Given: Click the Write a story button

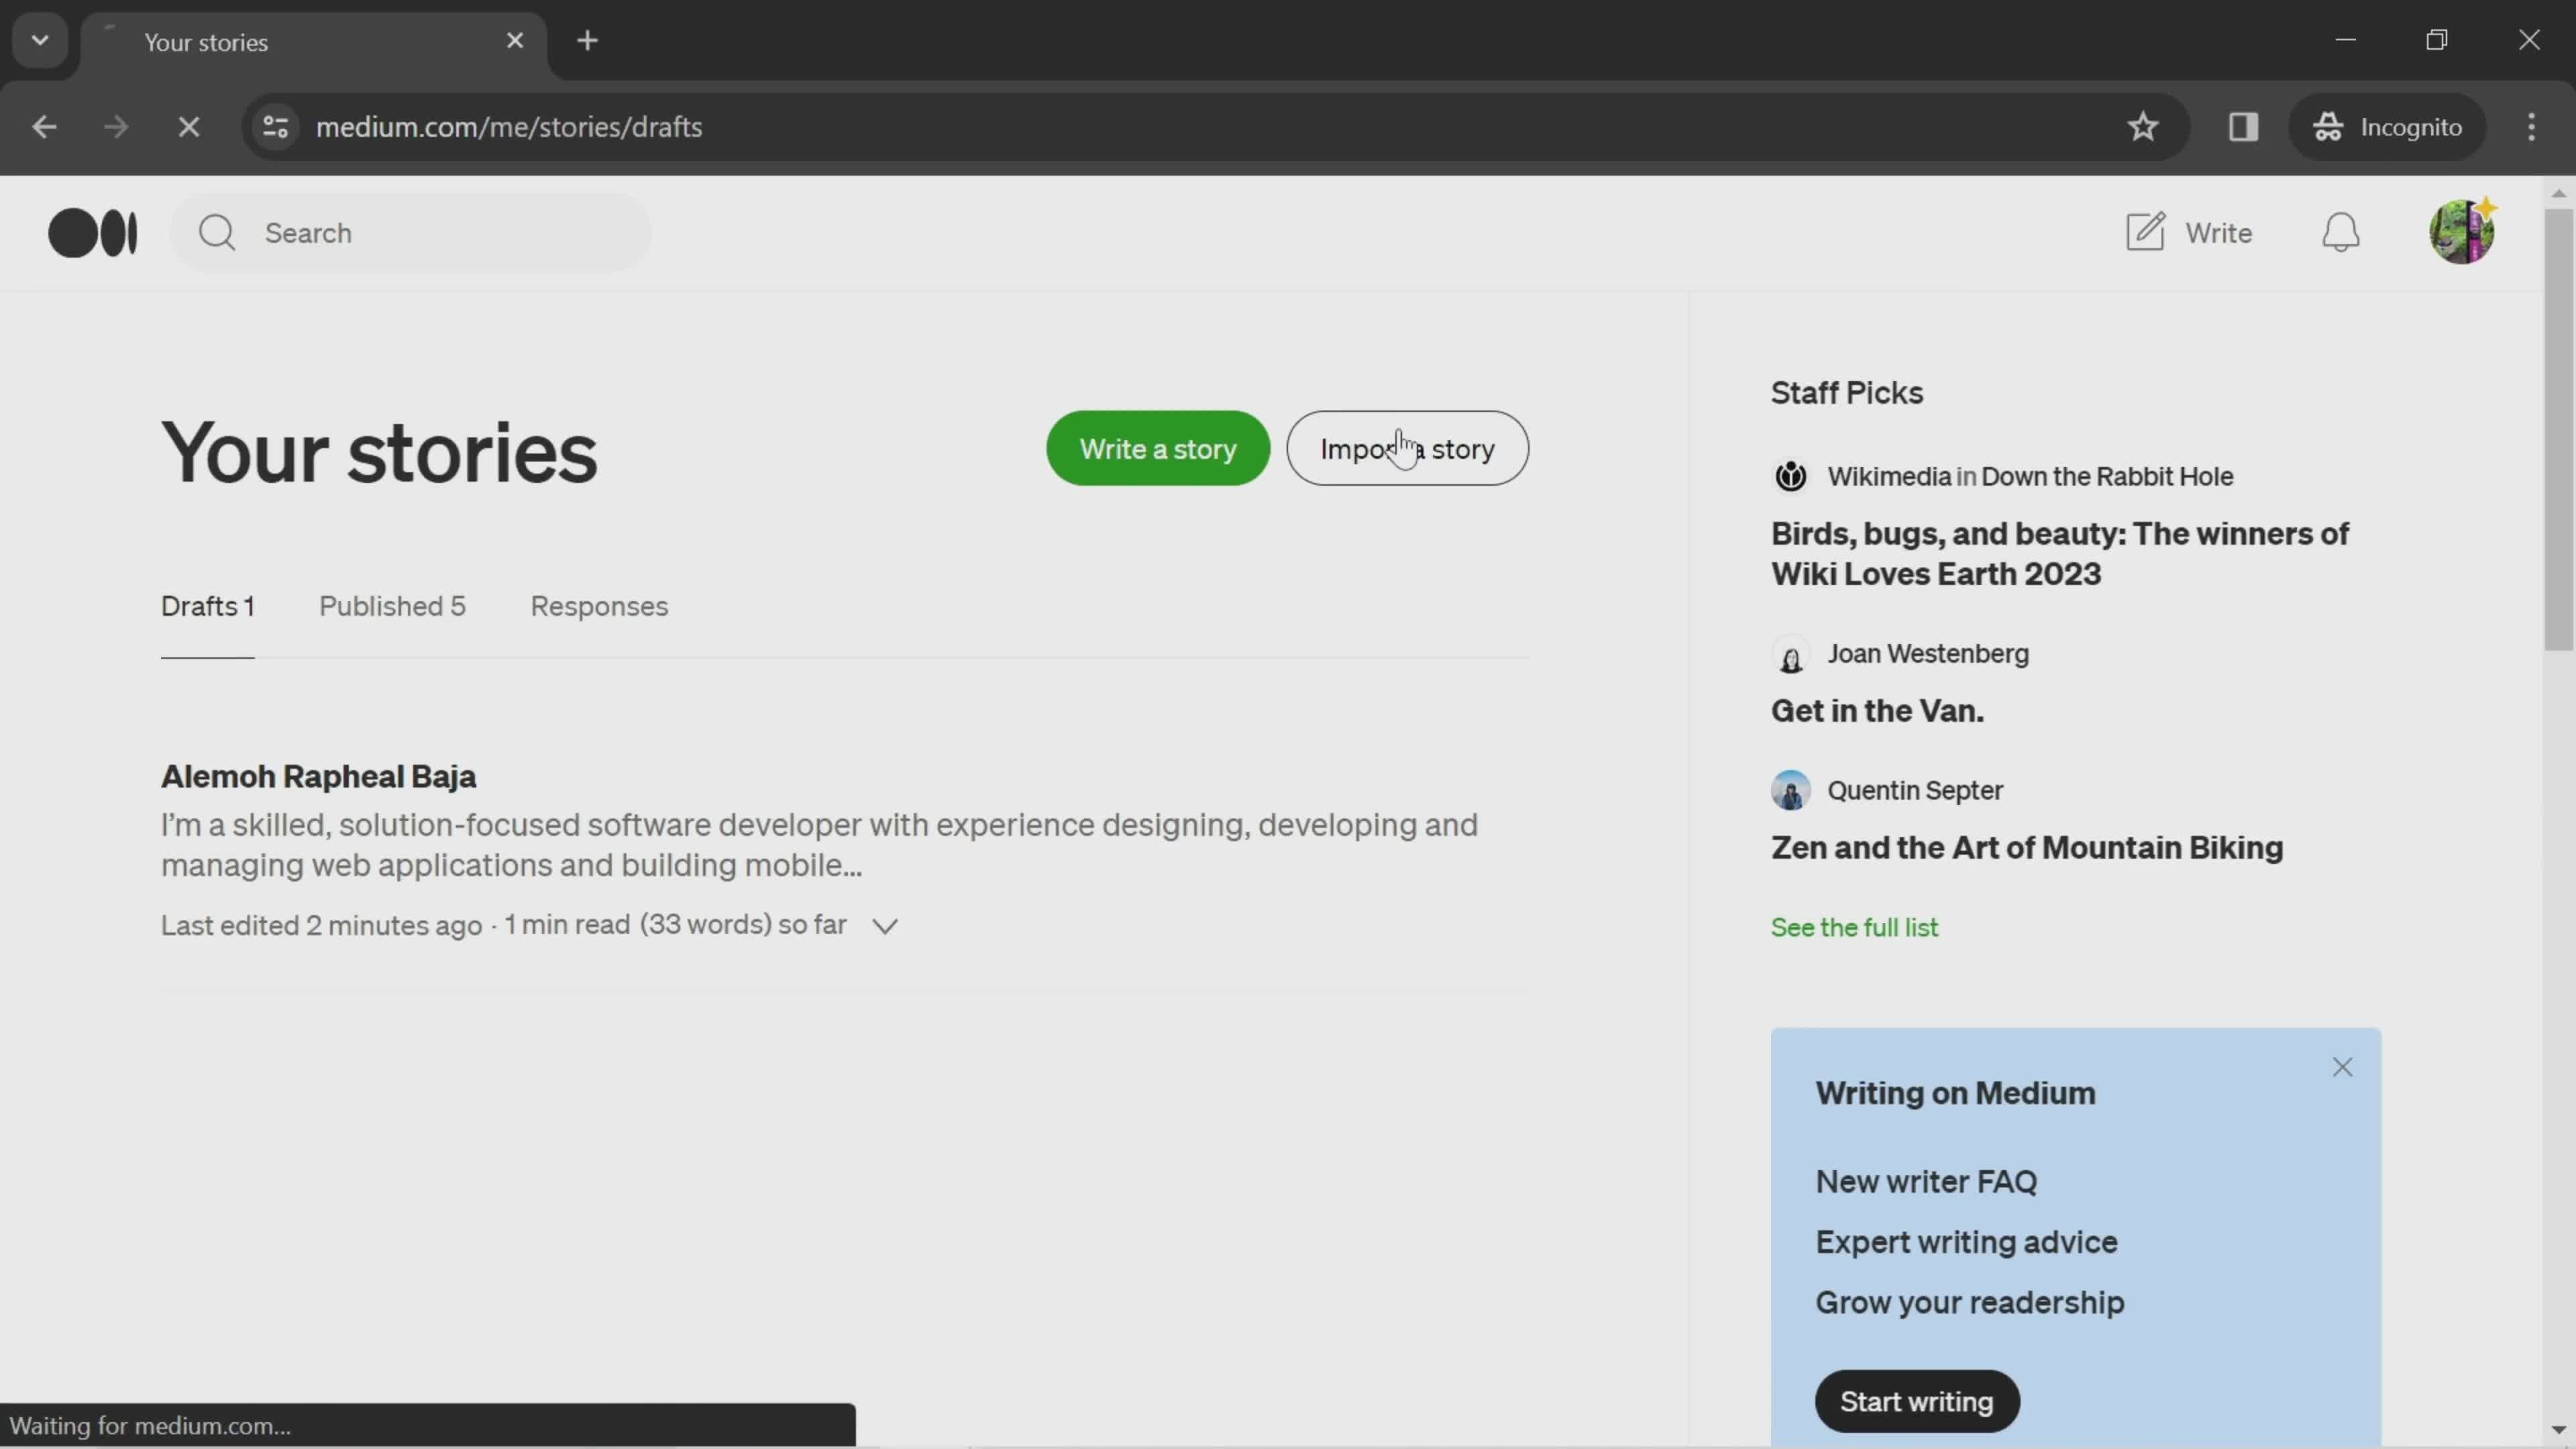Looking at the screenshot, I should tap(1159, 447).
